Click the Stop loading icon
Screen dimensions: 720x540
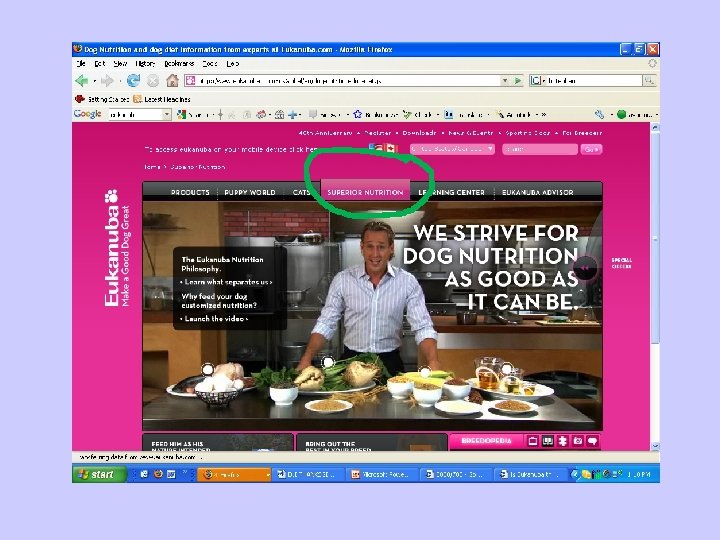[x=153, y=81]
